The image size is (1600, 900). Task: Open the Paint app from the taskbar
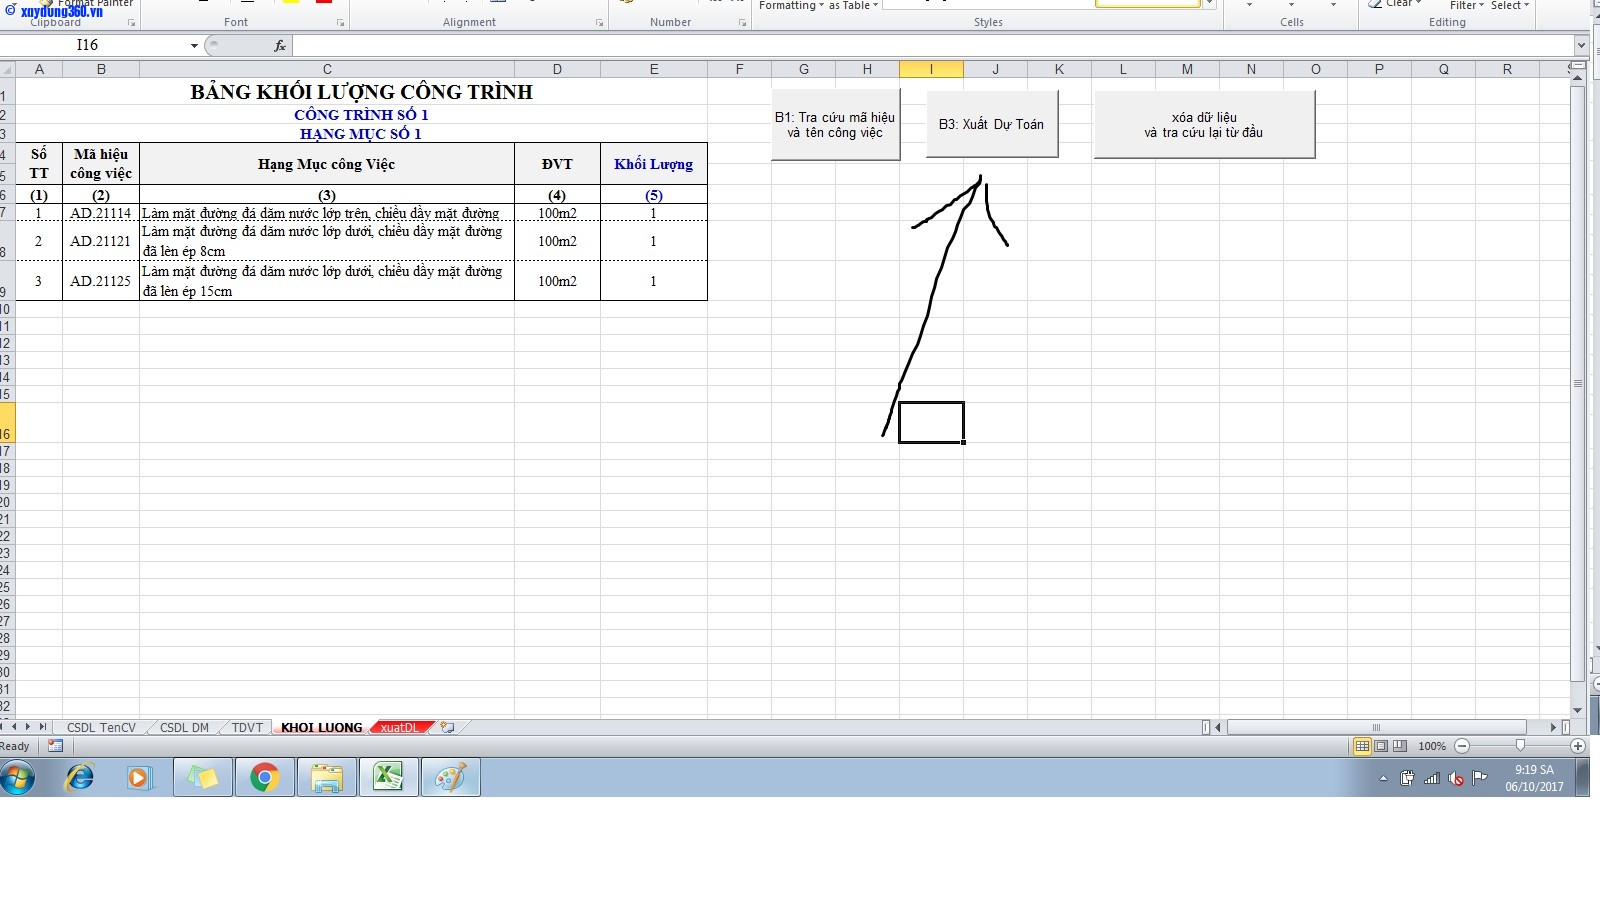click(x=450, y=777)
